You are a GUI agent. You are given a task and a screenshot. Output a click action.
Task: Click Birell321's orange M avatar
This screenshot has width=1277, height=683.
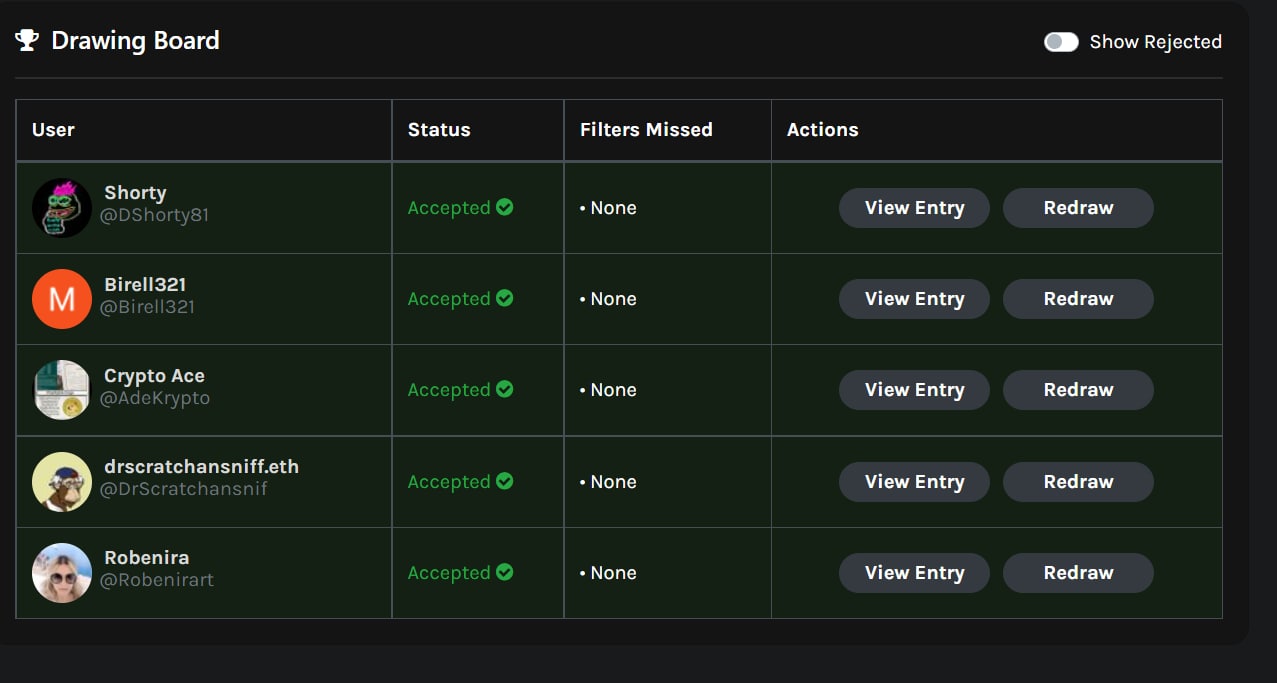click(62, 299)
